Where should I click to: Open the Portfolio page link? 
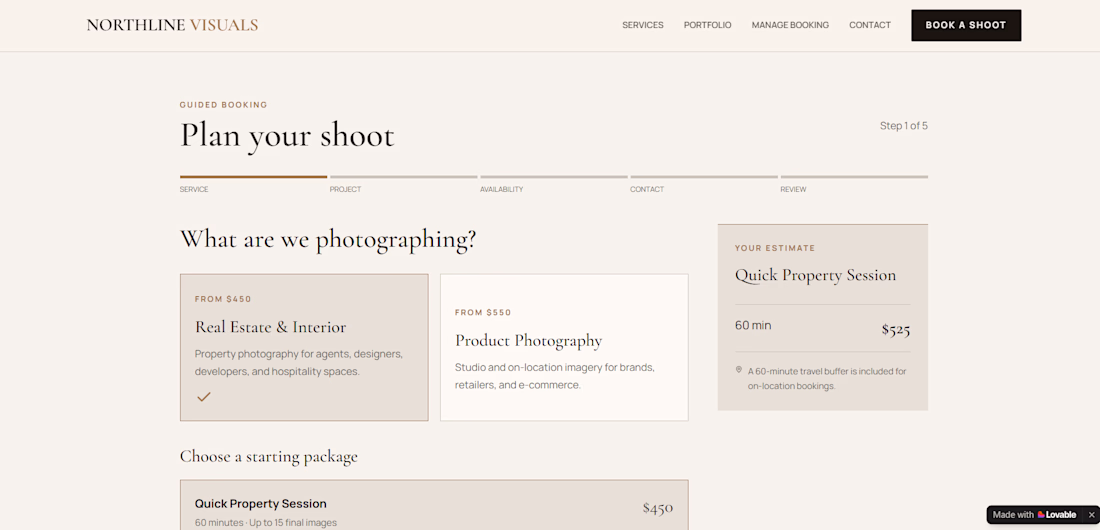point(707,25)
